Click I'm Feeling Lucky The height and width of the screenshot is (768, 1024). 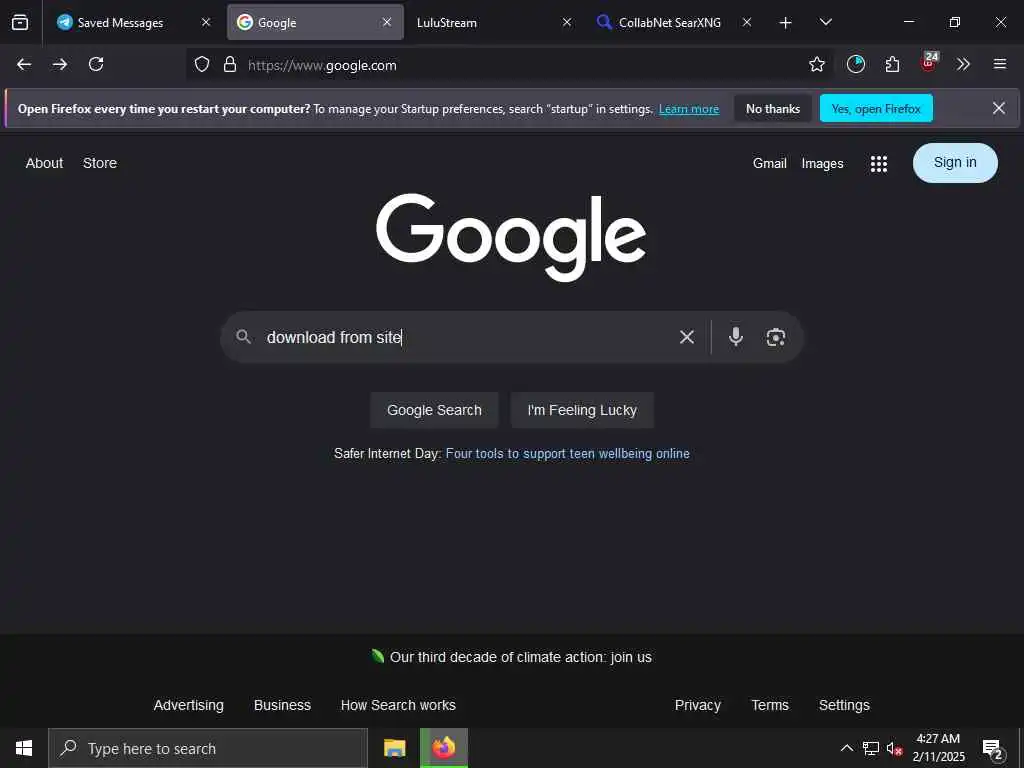(x=582, y=410)
